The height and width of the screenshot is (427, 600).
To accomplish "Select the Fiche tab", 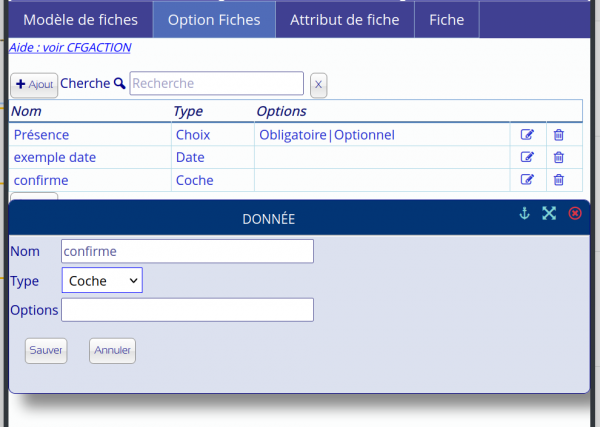I will (446, 20).
